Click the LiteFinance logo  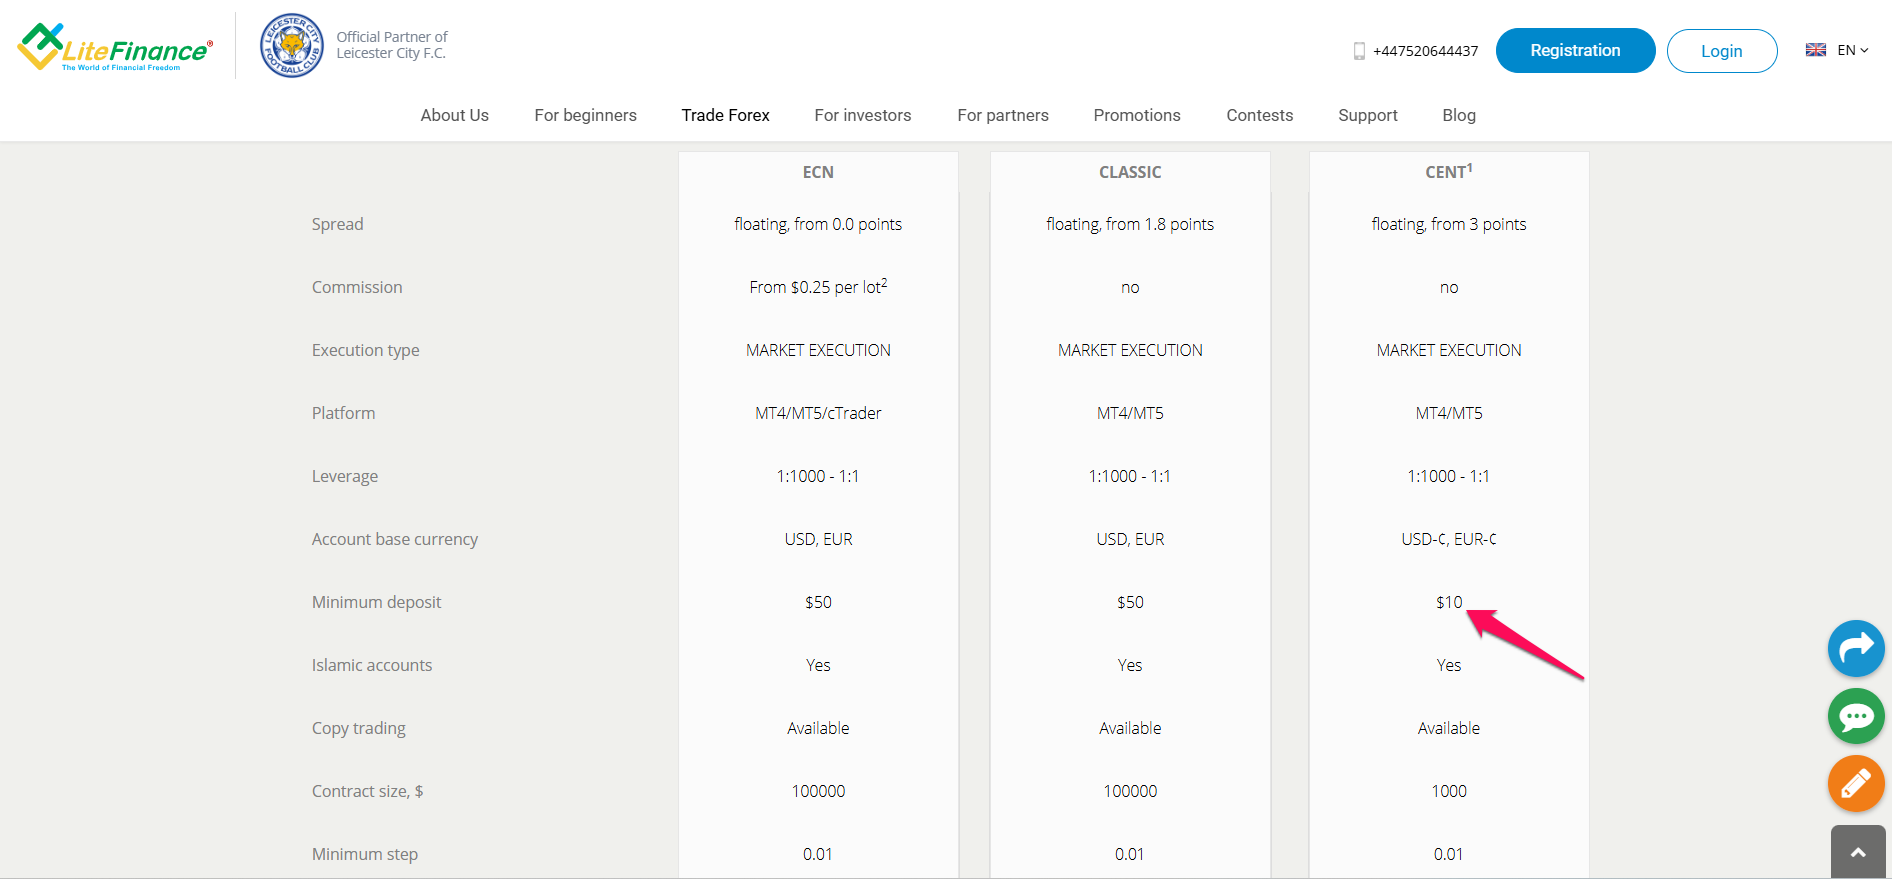(115, 47)
